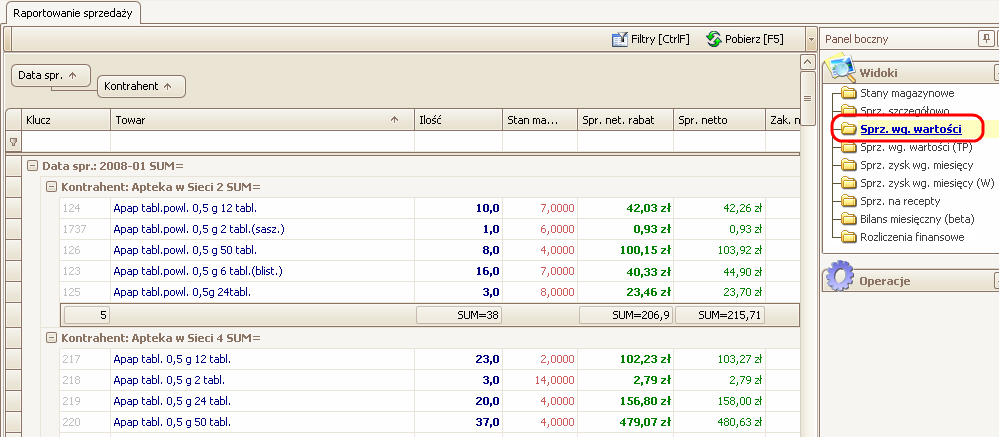Click folder icon of Sprz. zysk wg. miesięcy (W)
Image resolution: width=999 pixels, height=437 pixels.
point(848,183)
